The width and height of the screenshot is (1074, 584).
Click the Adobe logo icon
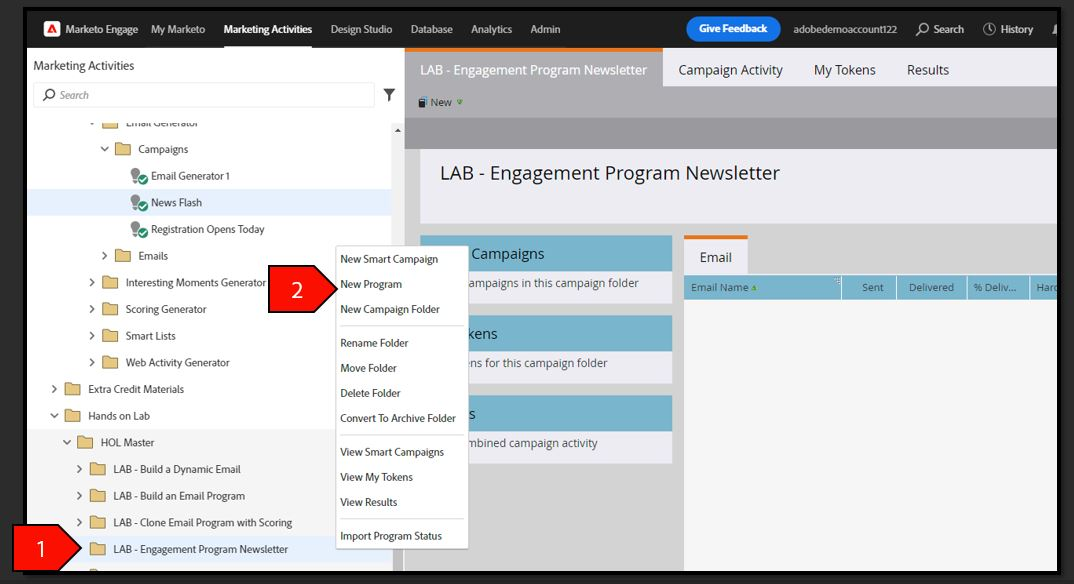point(51,29)
